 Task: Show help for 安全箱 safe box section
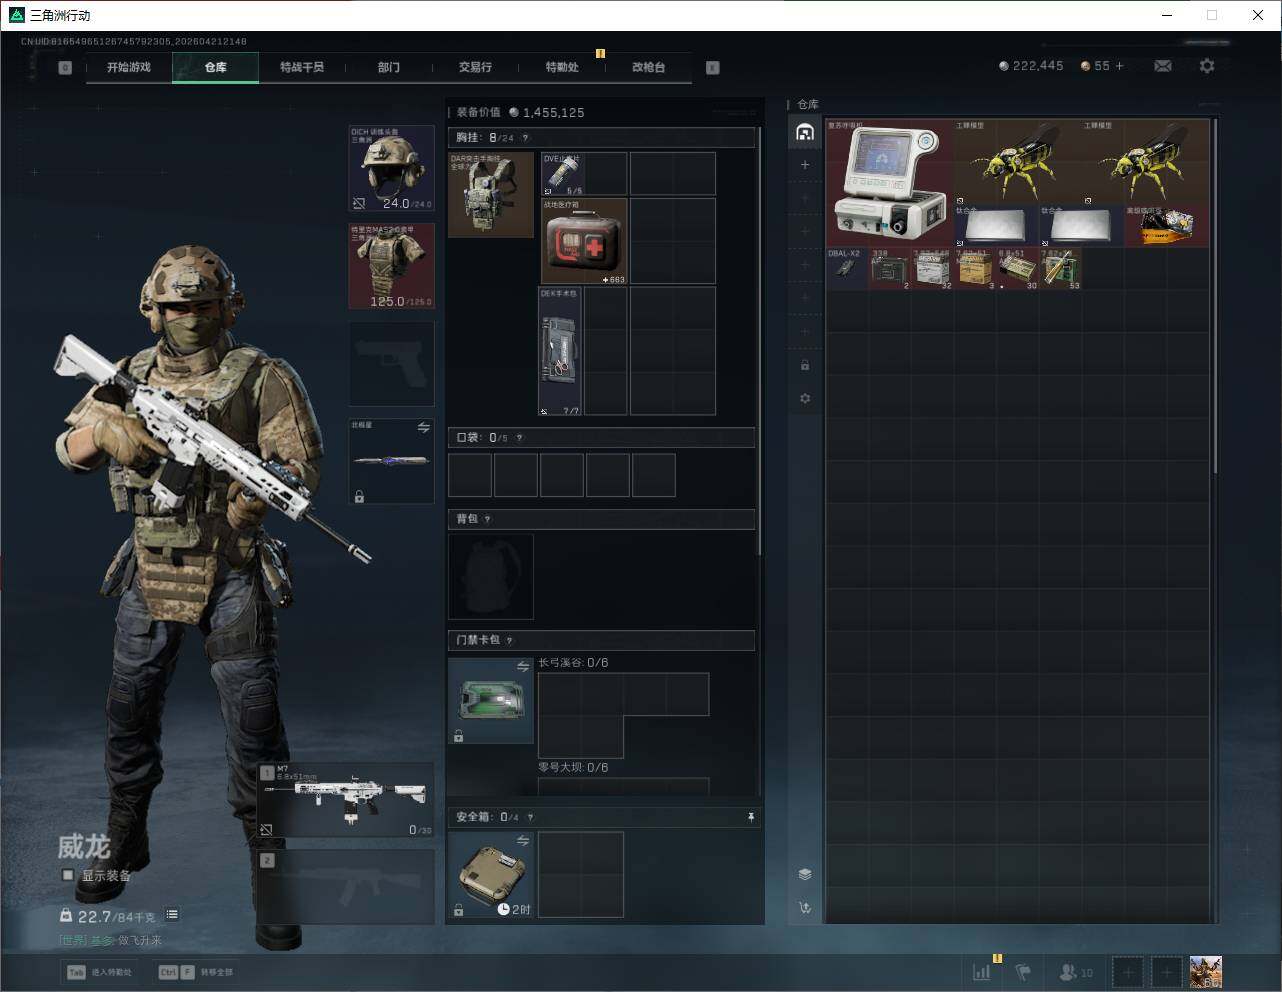point(530,817)
